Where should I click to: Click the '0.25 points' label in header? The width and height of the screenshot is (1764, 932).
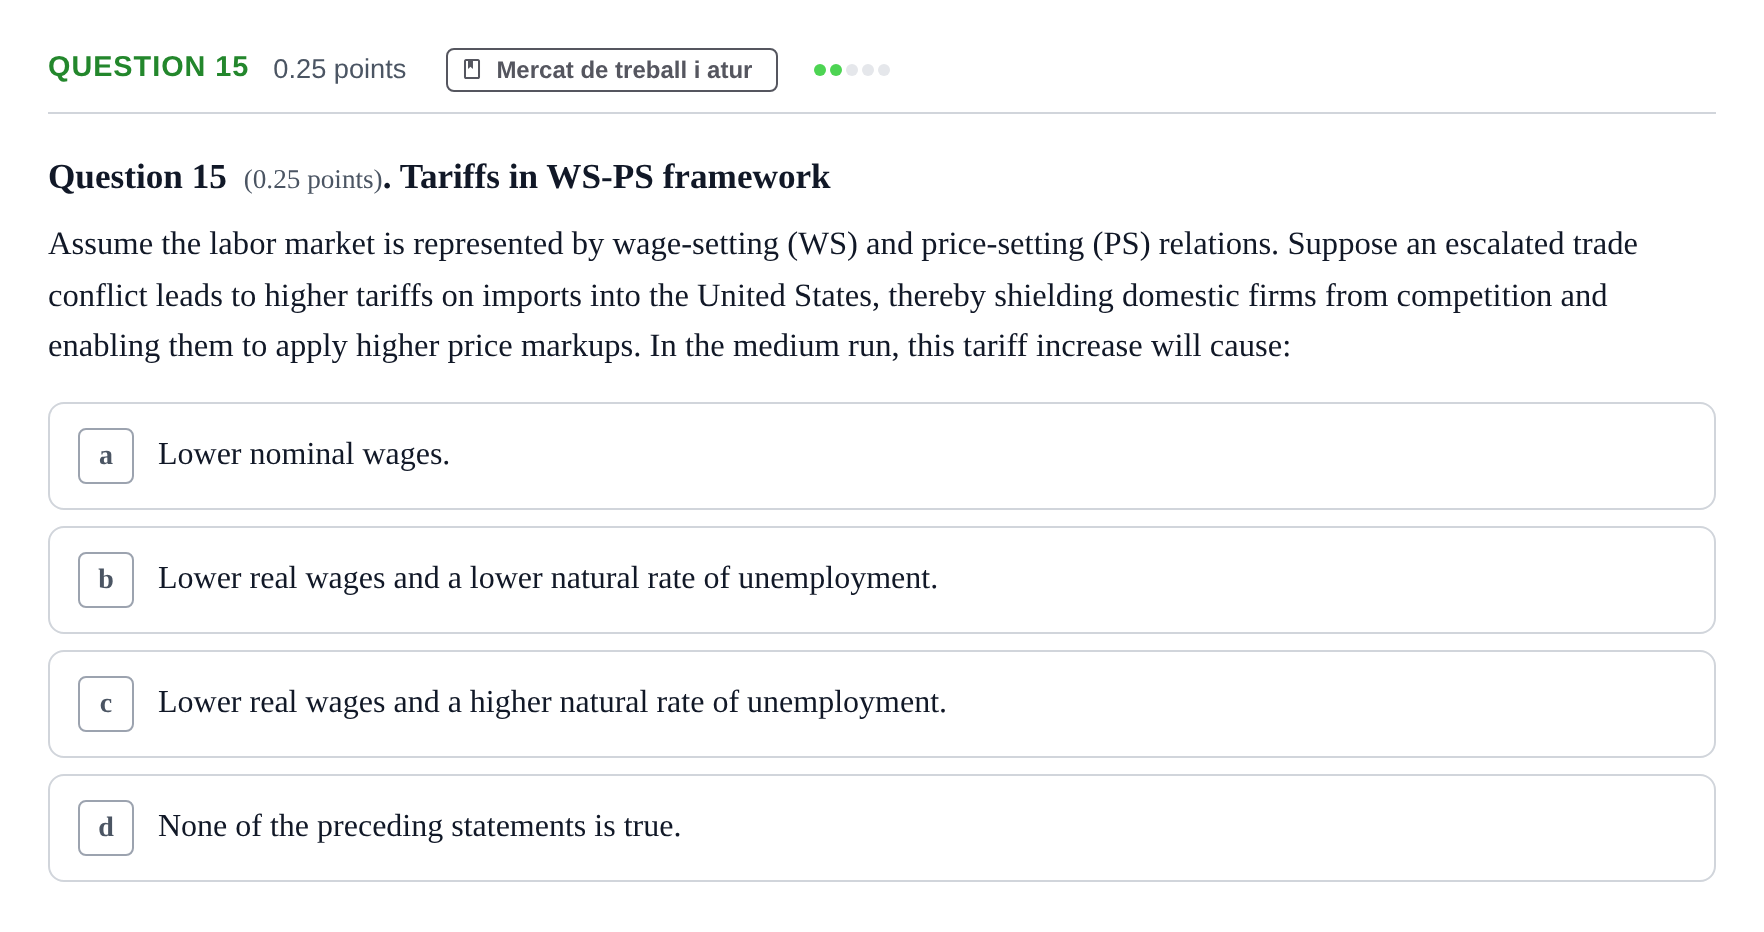339,69
